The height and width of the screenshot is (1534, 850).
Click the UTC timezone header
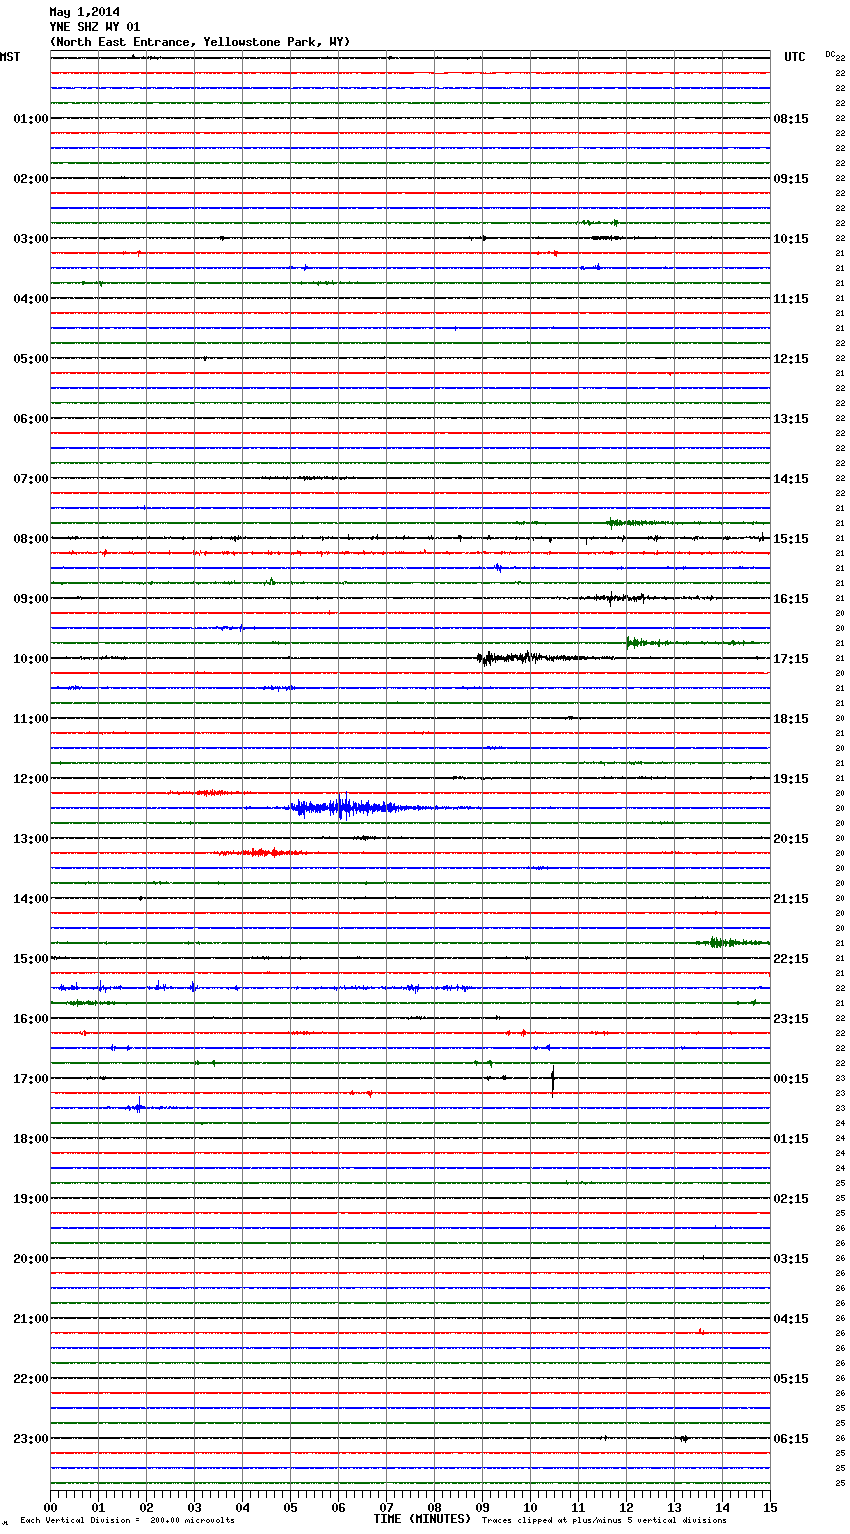[x=794, y=57]
